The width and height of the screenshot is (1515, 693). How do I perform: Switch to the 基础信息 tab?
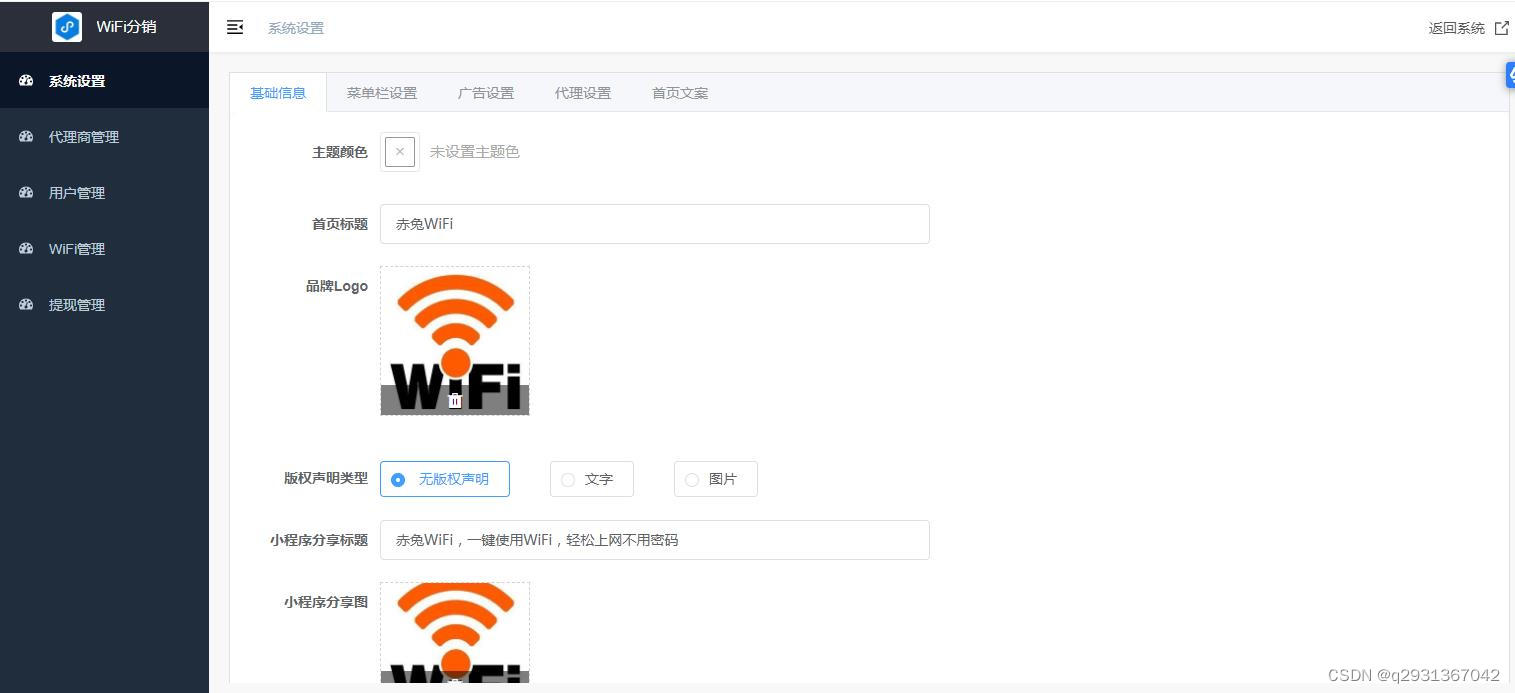click(x=278, y=93)
